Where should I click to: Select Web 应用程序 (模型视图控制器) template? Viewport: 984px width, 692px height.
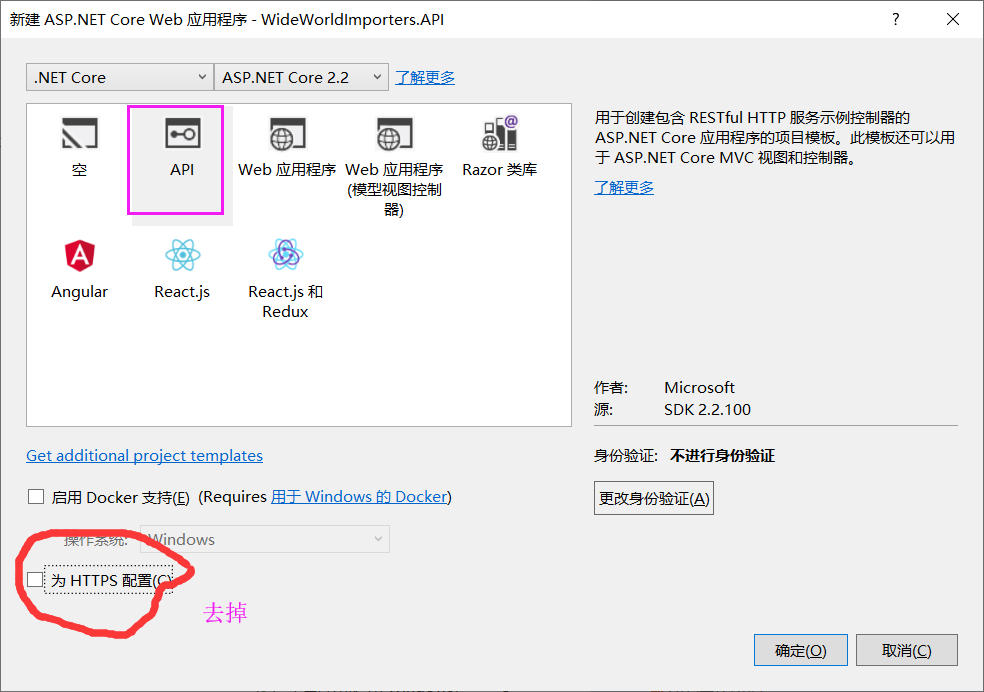[x=394, y=166]
